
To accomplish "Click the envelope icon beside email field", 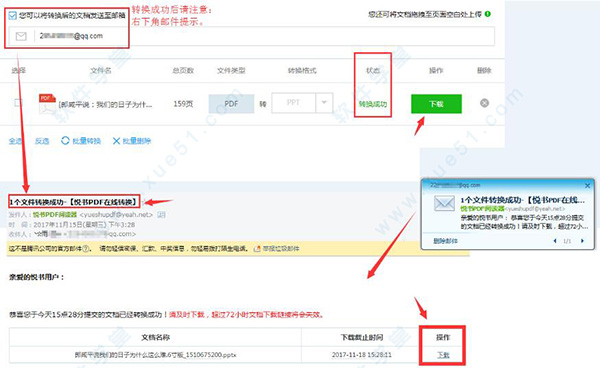I will click(x=21, y=36).
